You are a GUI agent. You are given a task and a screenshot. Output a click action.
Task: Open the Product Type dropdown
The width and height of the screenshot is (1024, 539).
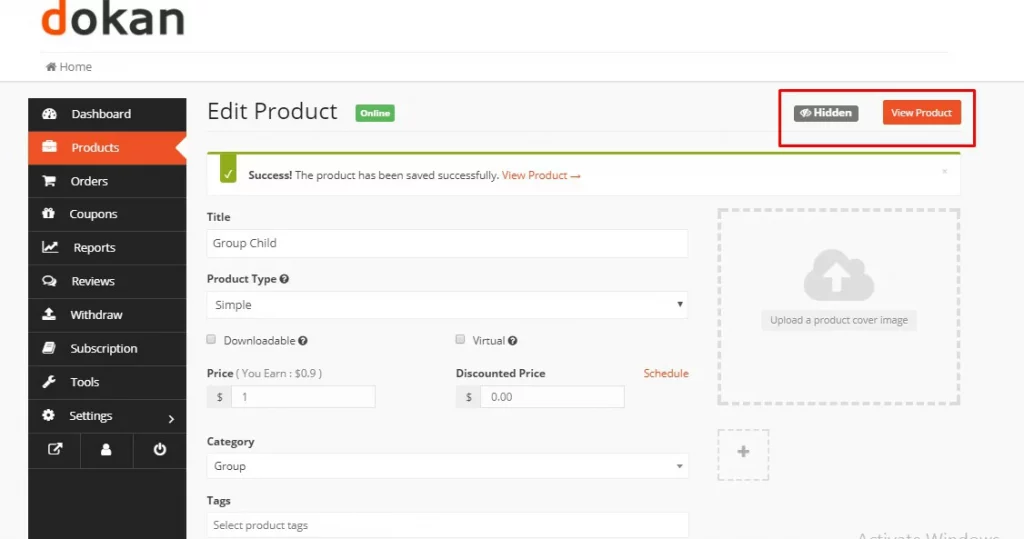pyautogui.click(x=447, y=305)
